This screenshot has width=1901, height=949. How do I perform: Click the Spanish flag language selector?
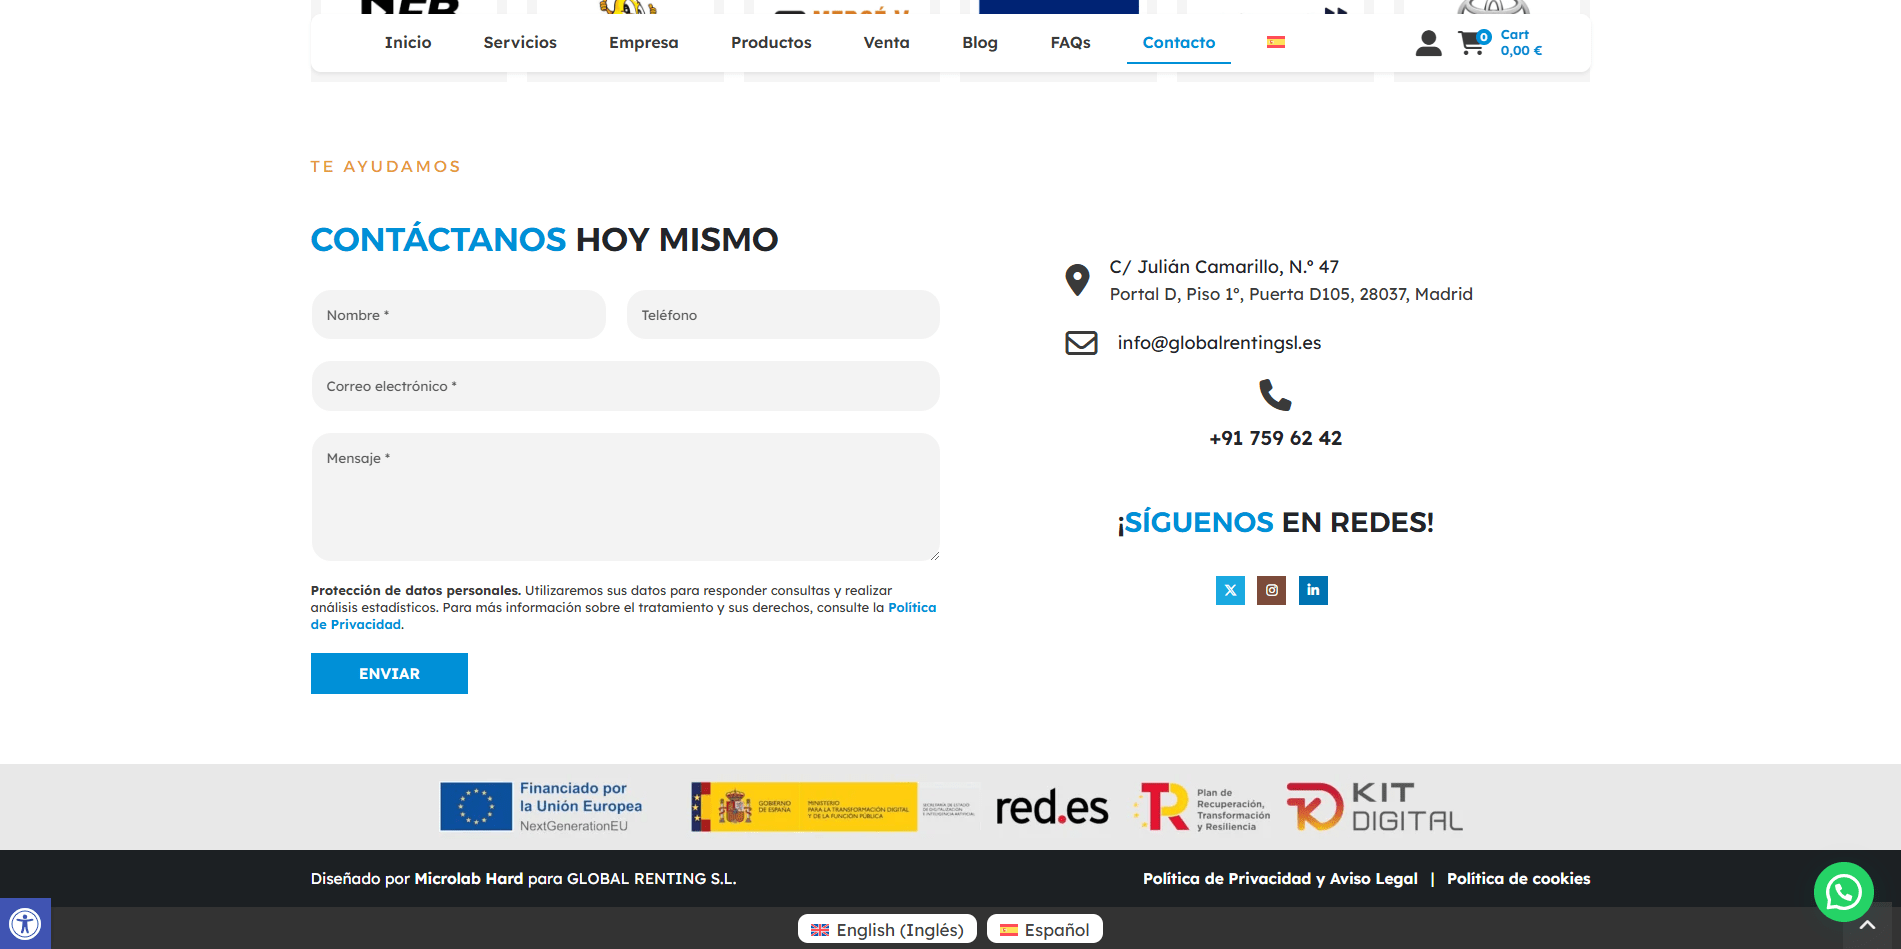pyautogui.click(x=1276, y=42)
